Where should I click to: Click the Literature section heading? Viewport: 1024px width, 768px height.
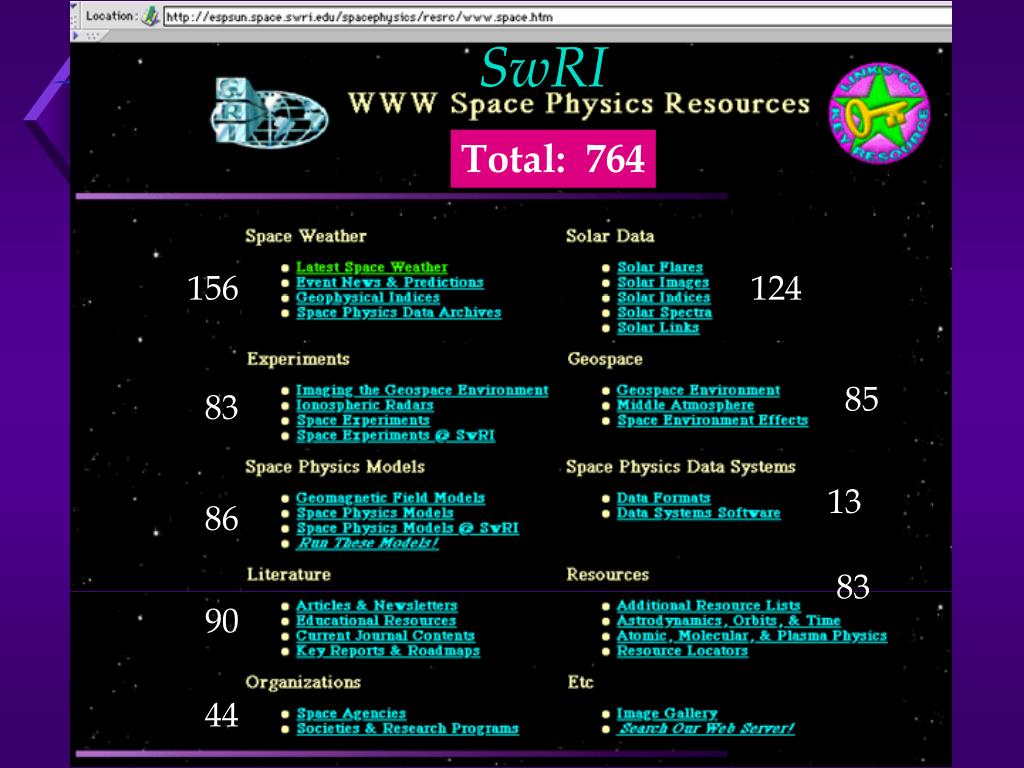(x=289, y=575)
